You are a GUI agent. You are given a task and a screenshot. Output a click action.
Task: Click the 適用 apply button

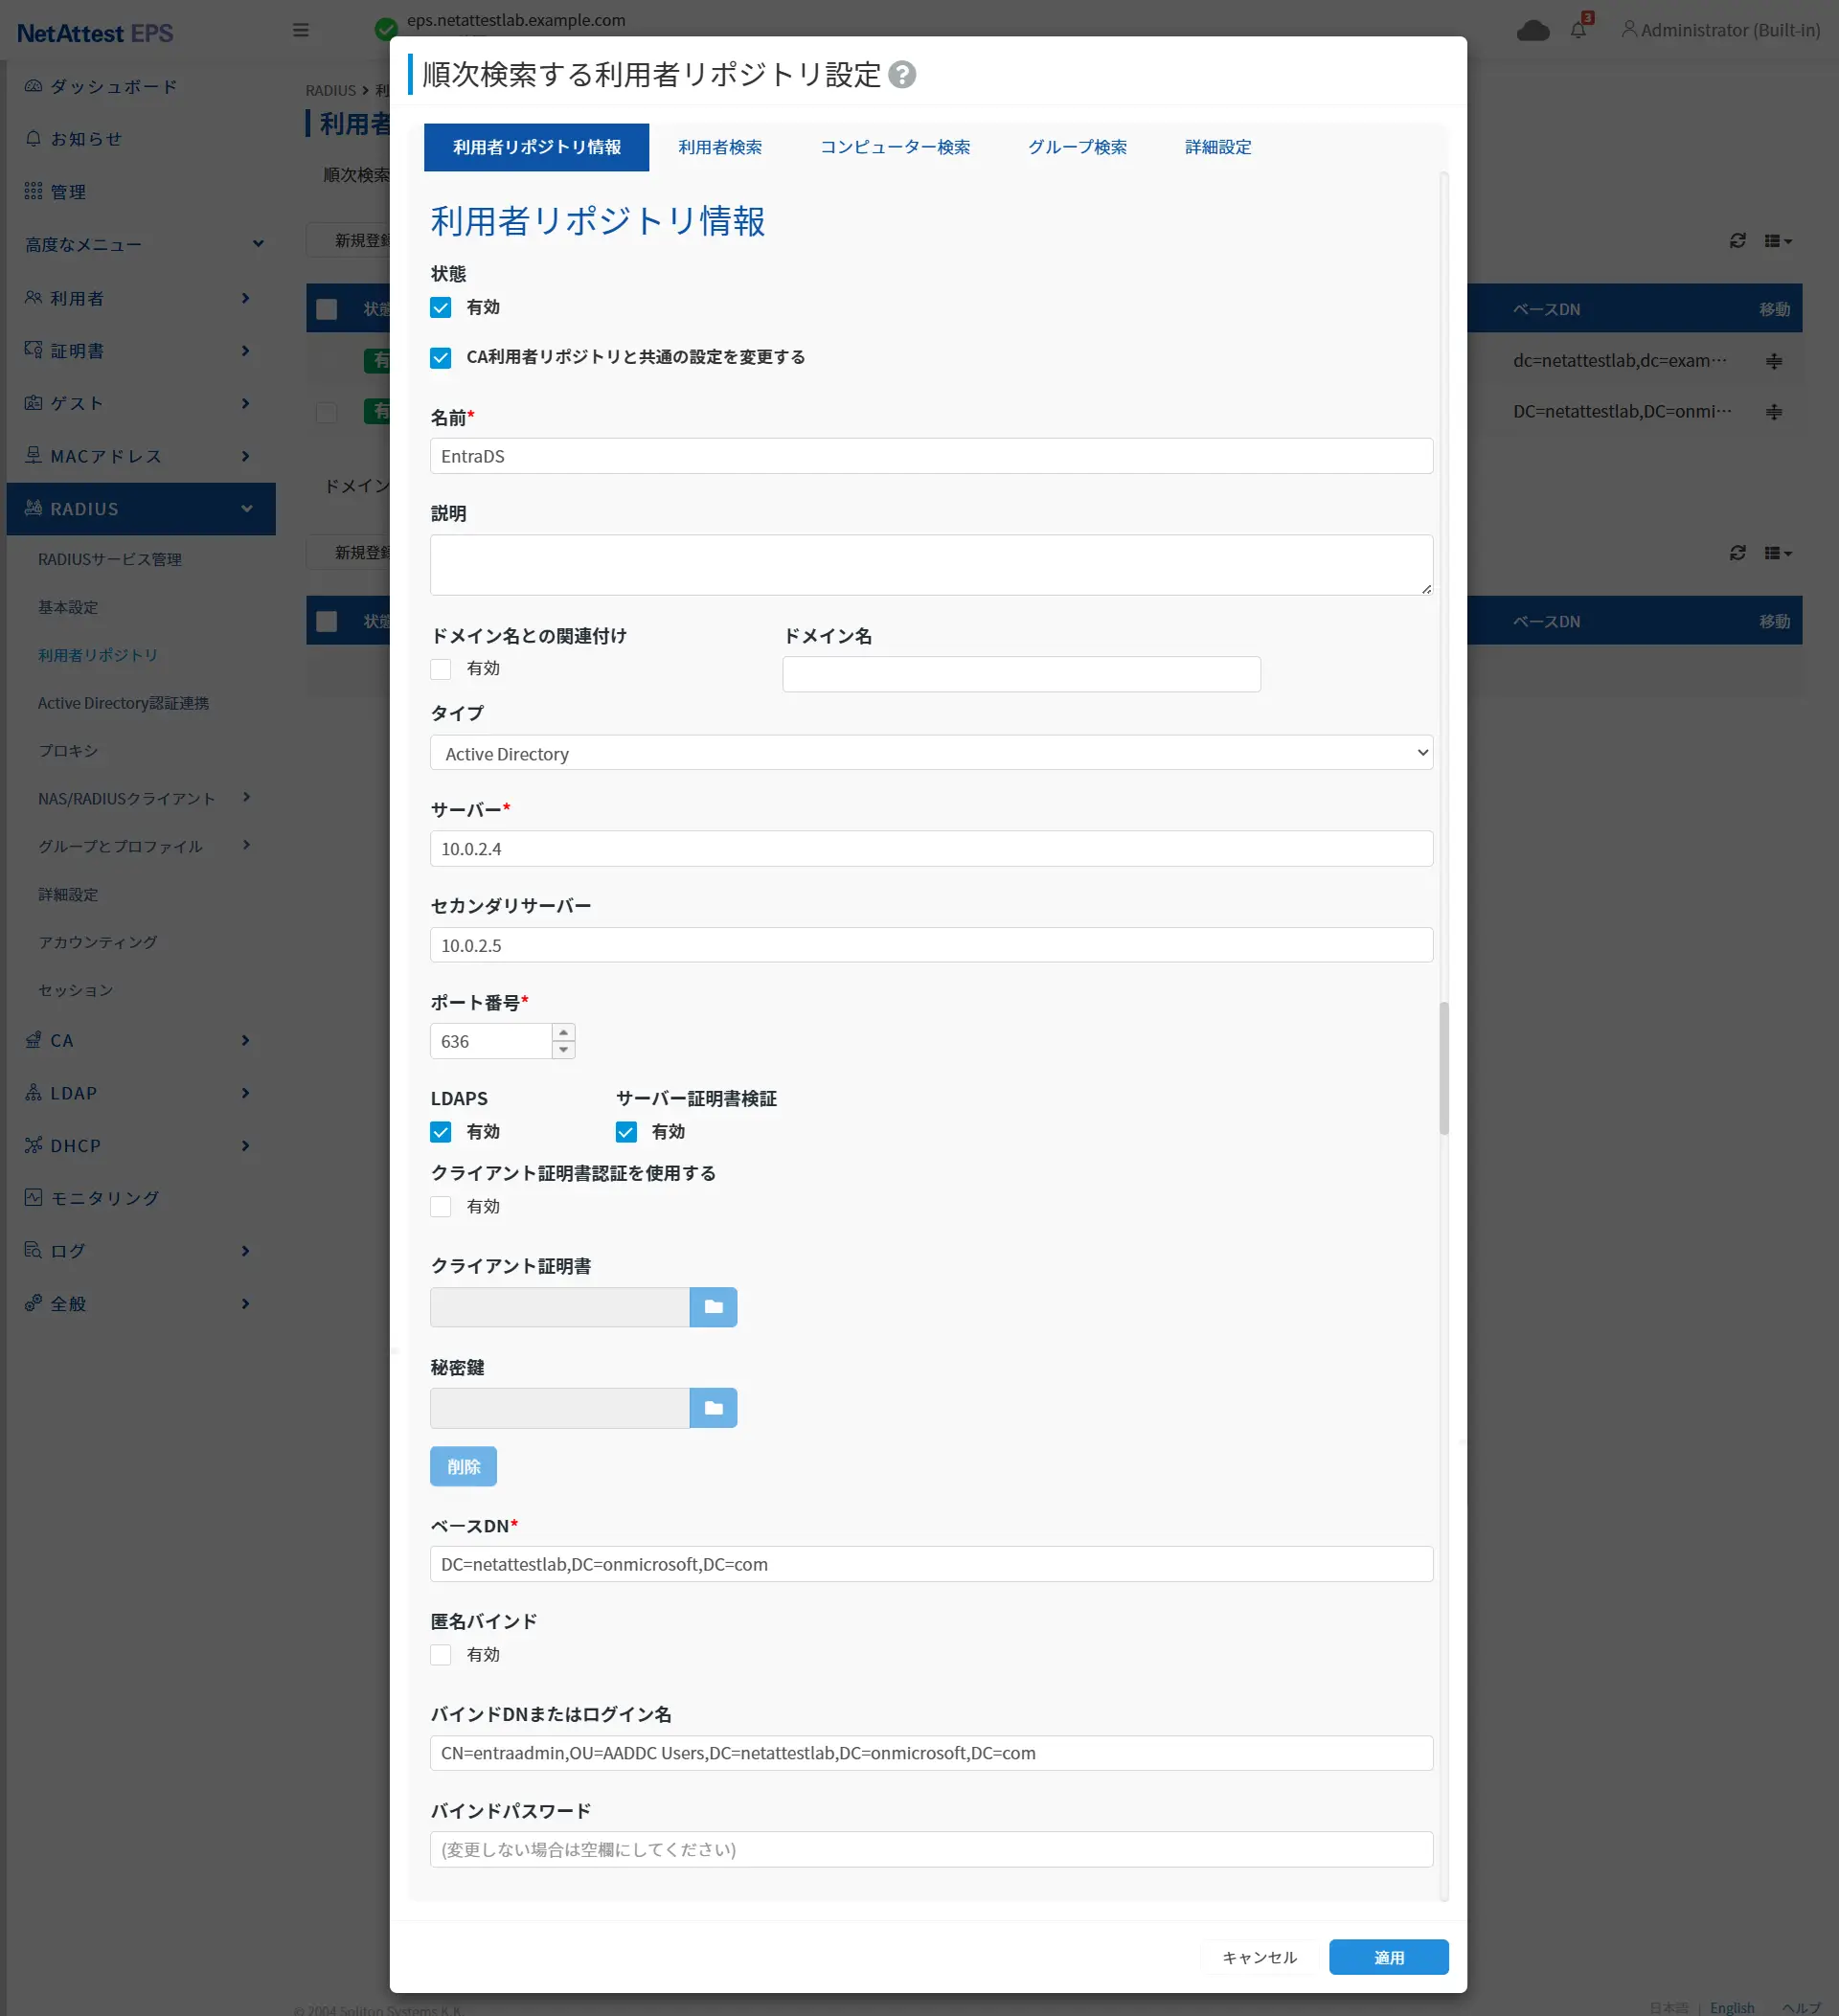[x=1387, y=1957]
